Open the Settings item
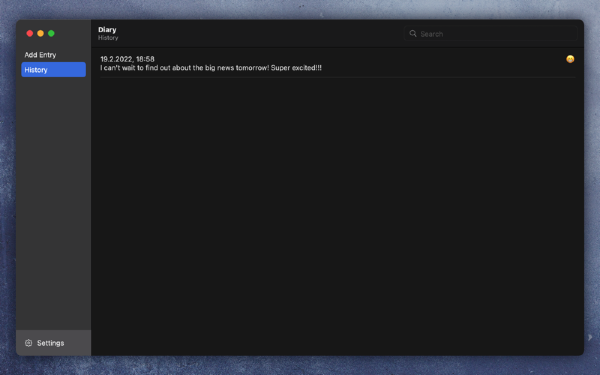This screenshot has width=600, height=375. (x=54, y=343)
